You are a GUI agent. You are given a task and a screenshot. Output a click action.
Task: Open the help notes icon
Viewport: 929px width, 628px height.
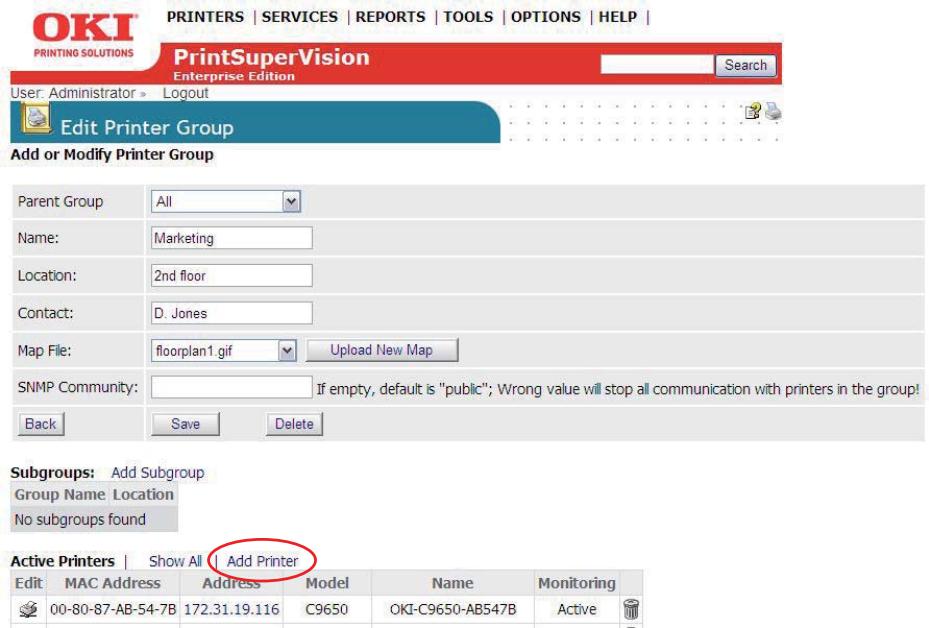[x=752, y=111]
